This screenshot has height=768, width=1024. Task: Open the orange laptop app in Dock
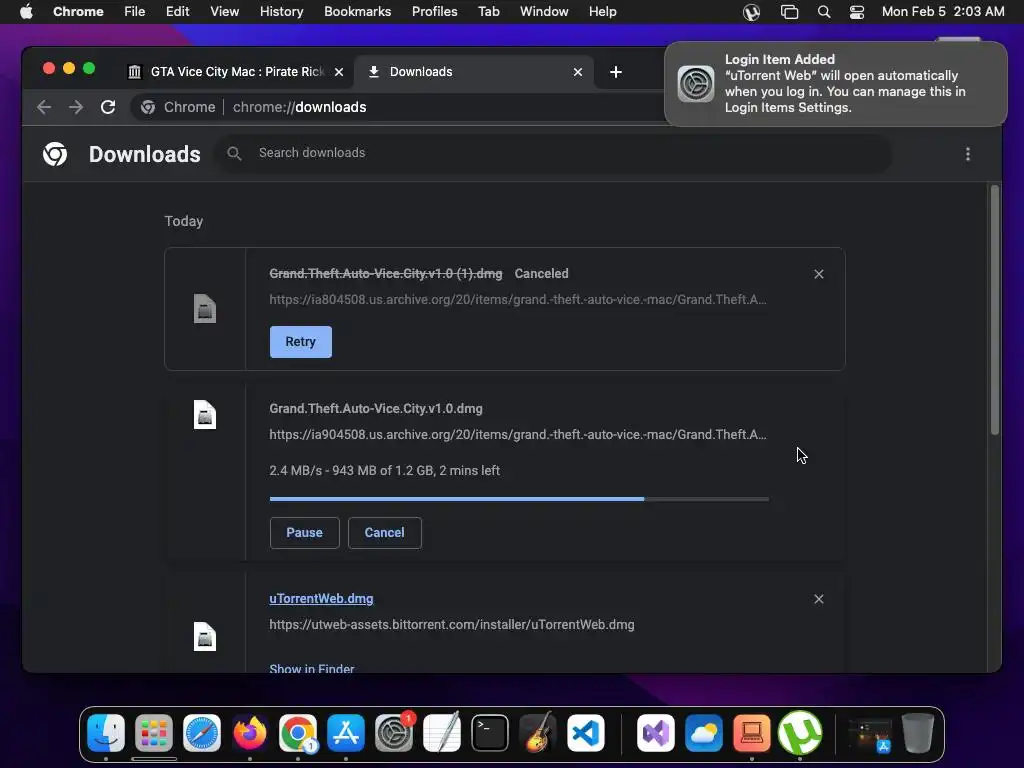752,733
